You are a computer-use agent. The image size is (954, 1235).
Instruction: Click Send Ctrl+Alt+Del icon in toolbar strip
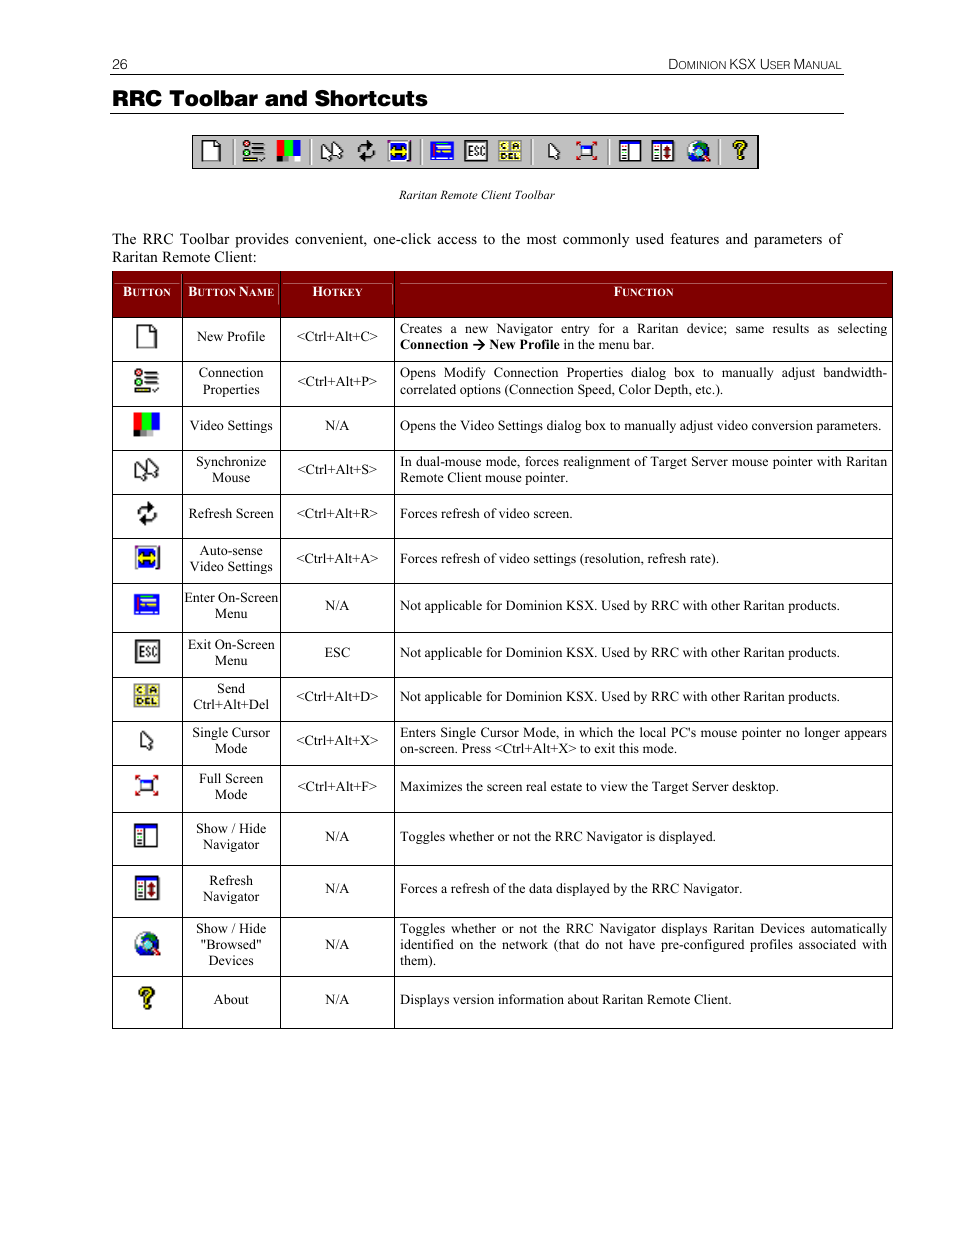[510, 151]
